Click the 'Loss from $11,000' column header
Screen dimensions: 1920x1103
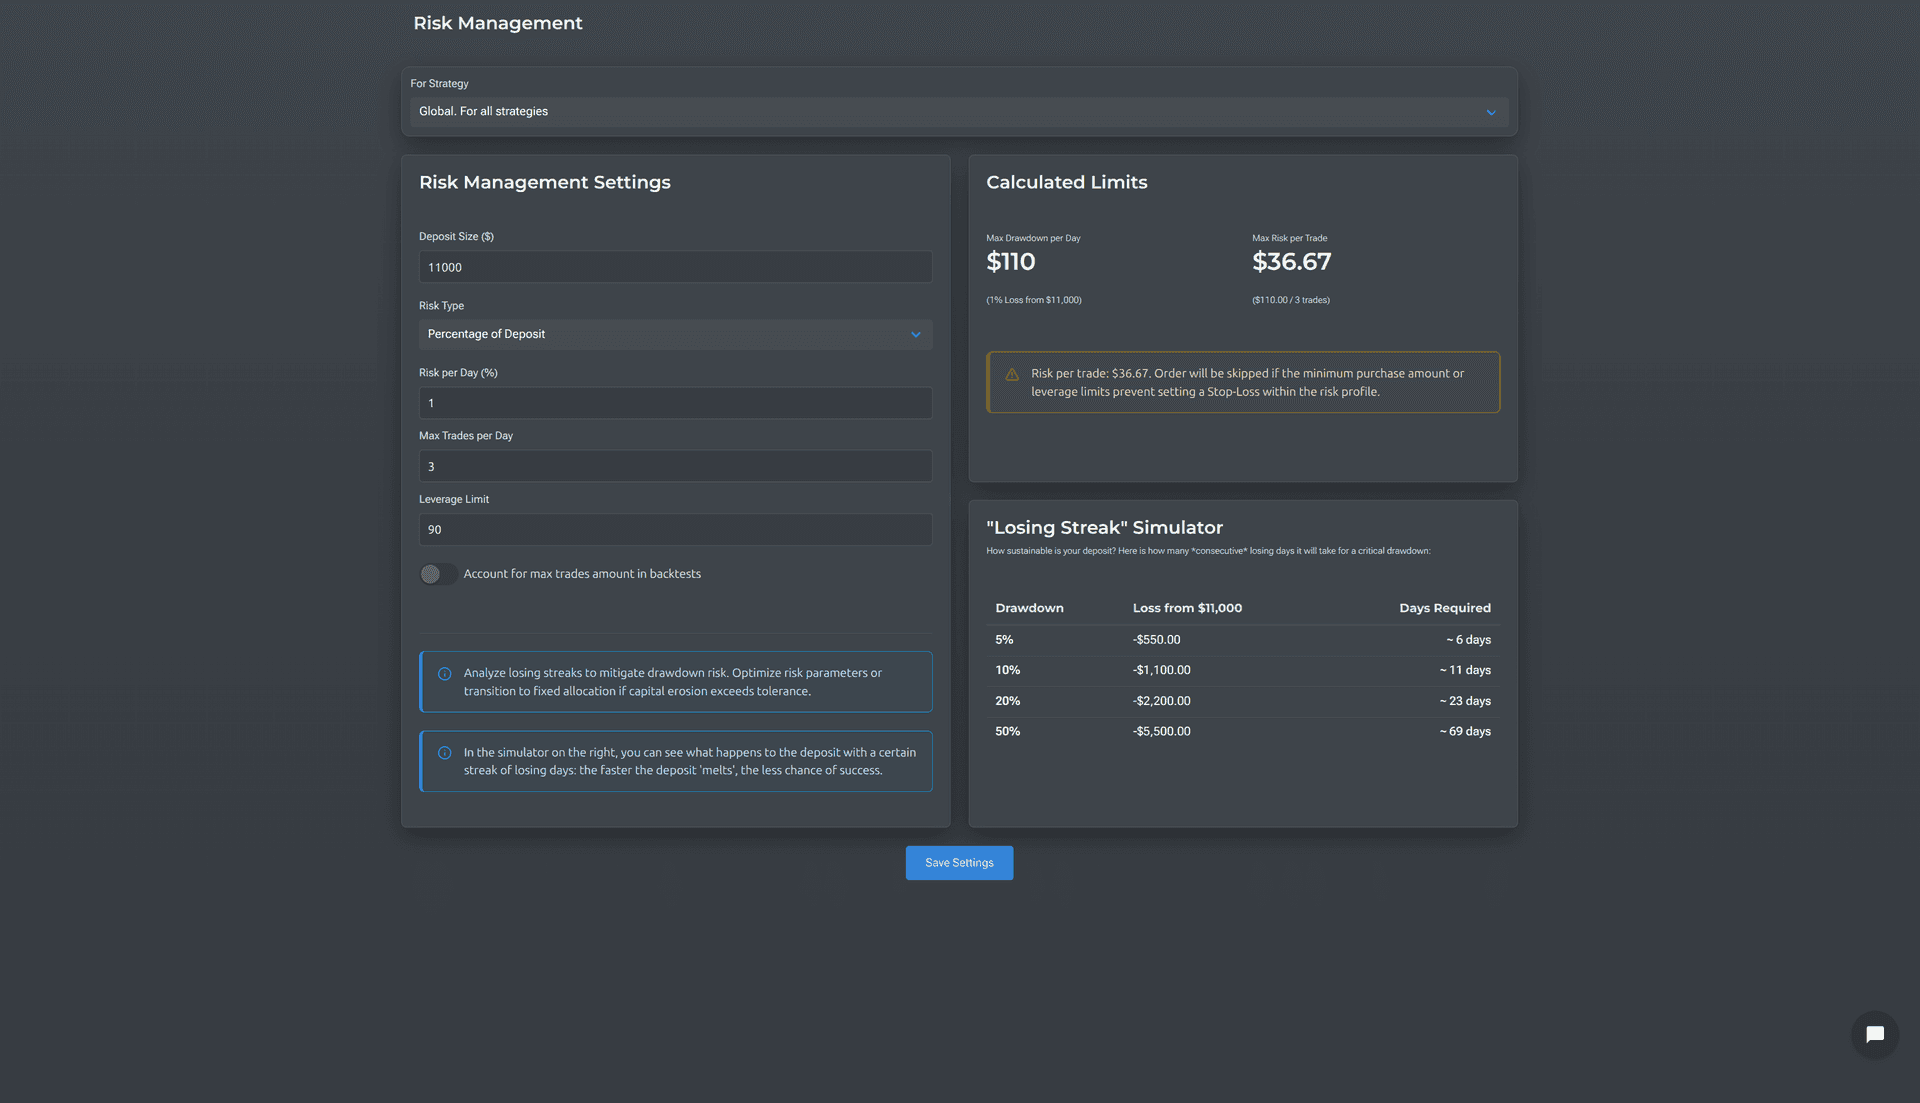(1187, 608)
